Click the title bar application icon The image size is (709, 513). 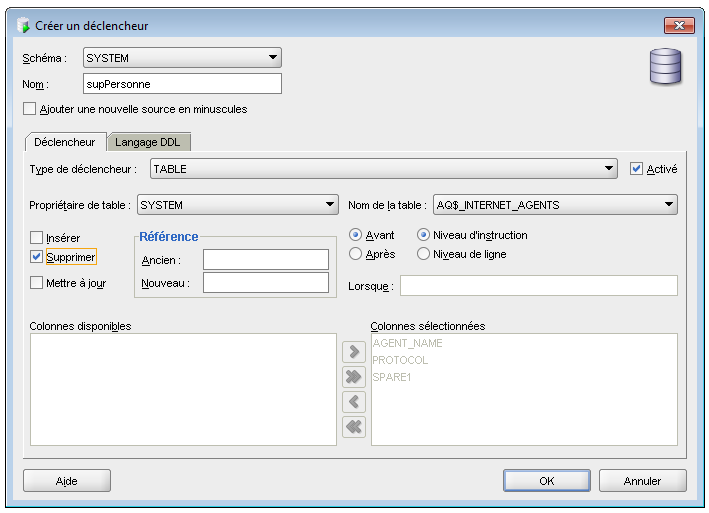[x=23, y=25]
